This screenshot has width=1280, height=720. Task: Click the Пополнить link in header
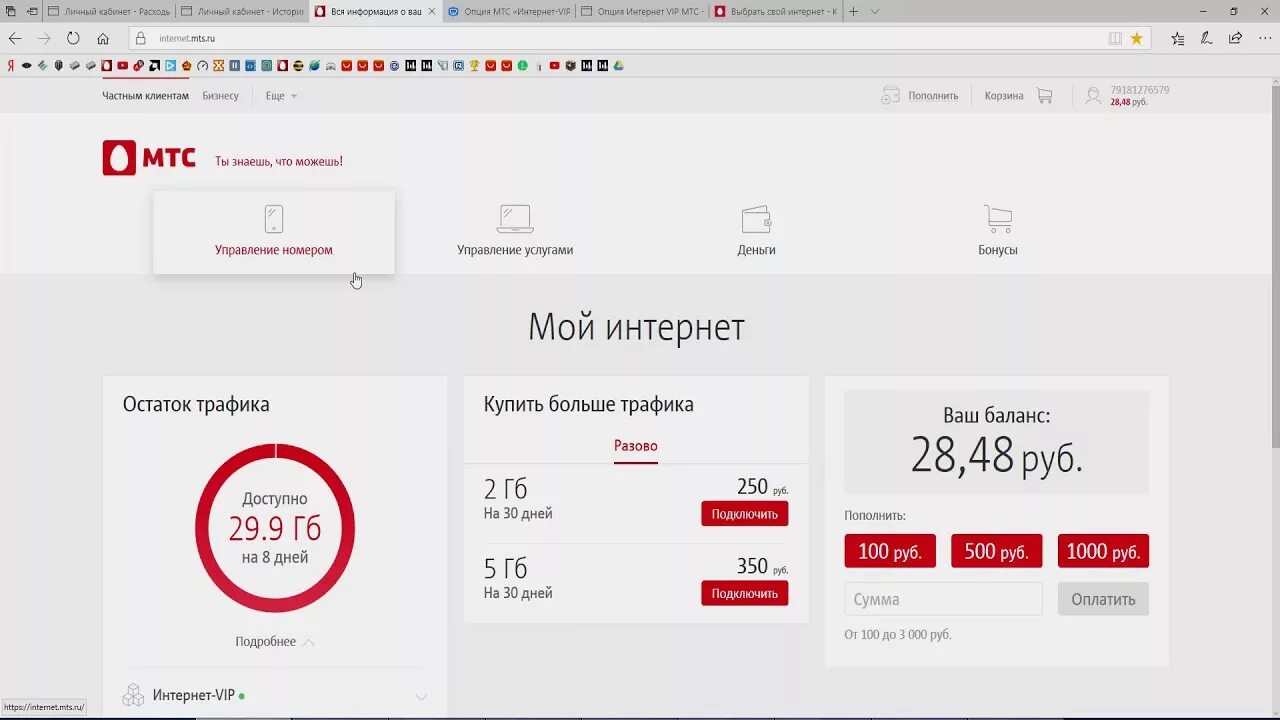pyautogui.click(x=933, y=96)
